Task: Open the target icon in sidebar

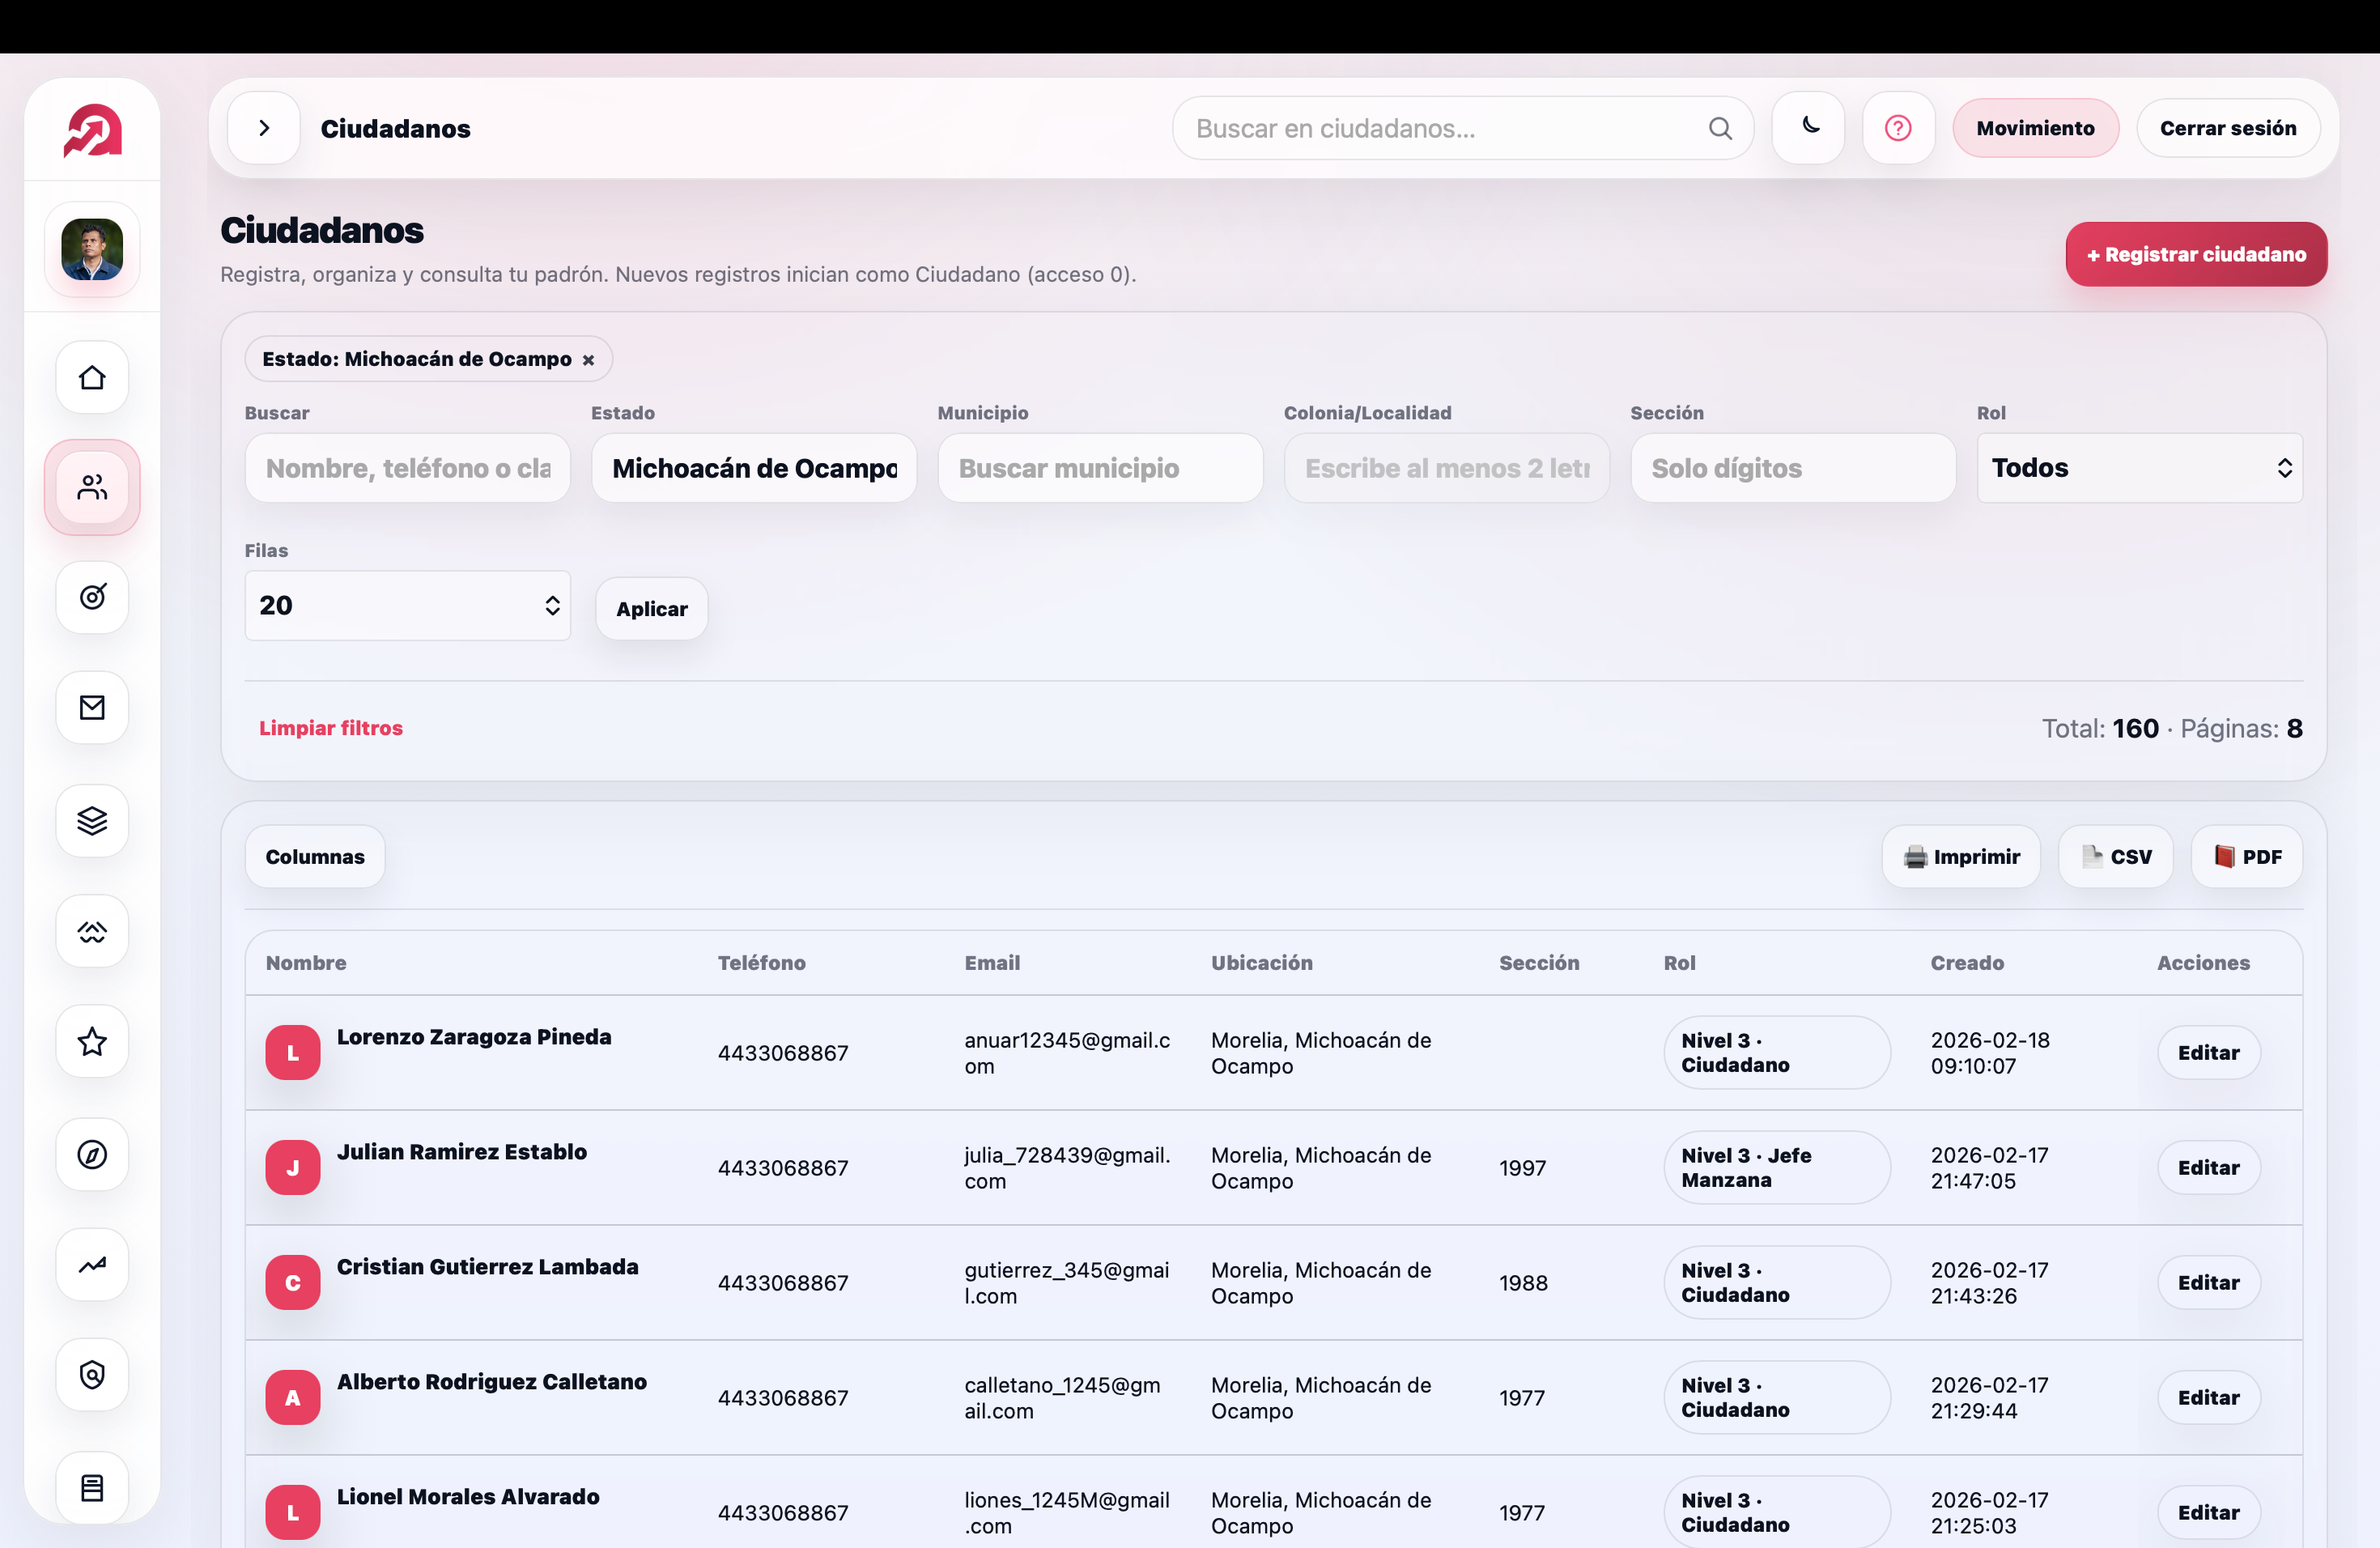Action: (x=92, y=597)
